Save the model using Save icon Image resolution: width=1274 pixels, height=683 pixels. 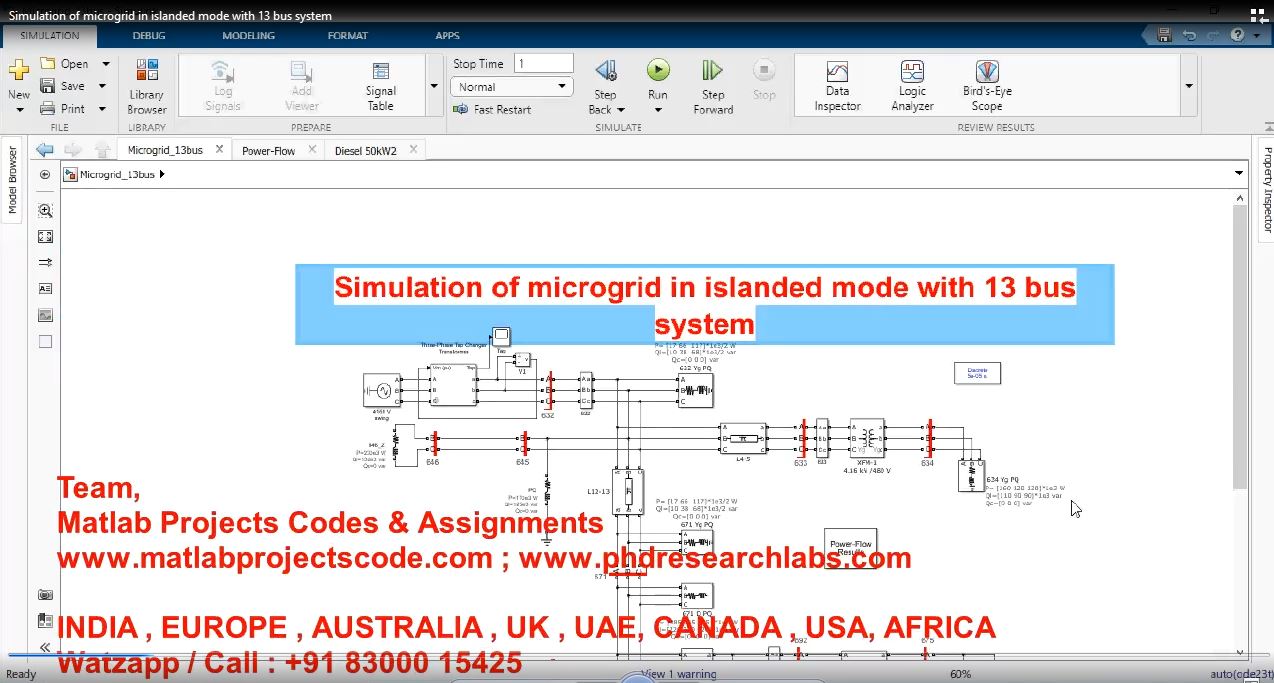click(48, 86)
